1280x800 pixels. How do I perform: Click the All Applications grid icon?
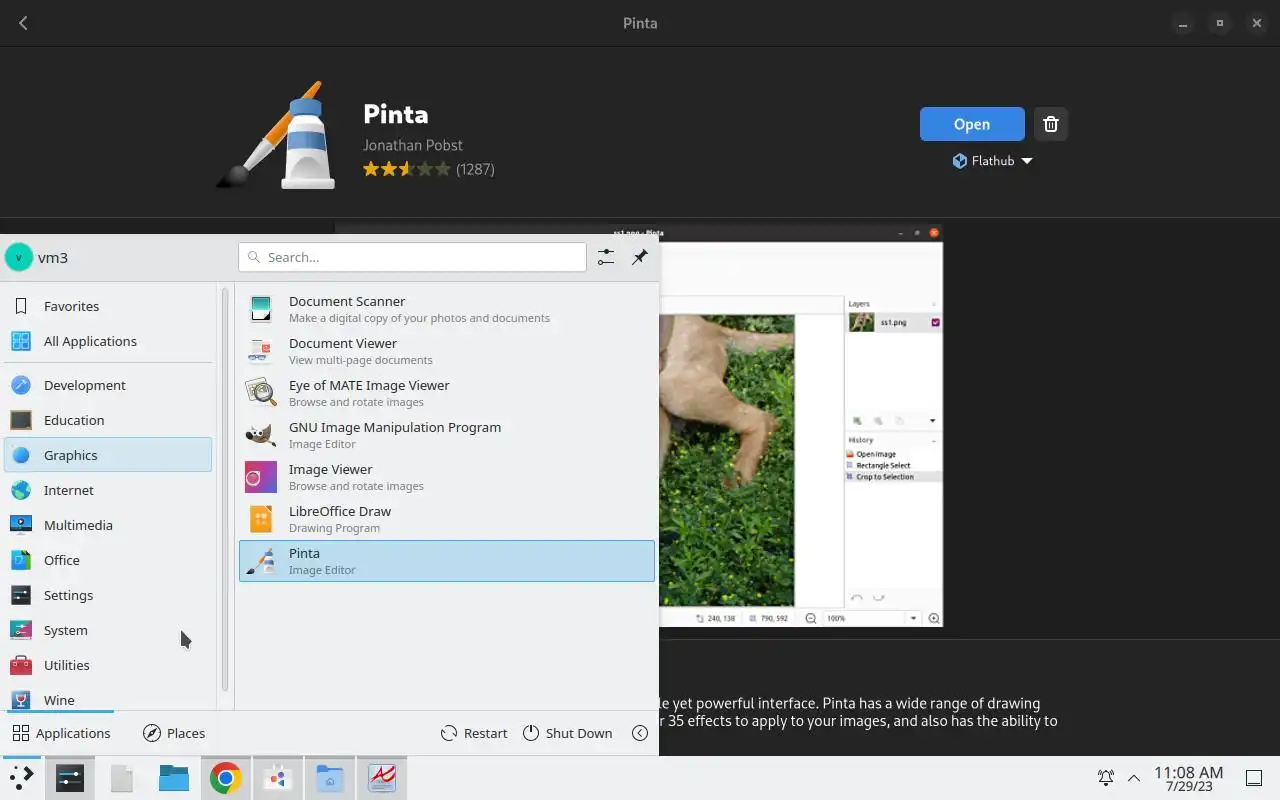(21, 341)
